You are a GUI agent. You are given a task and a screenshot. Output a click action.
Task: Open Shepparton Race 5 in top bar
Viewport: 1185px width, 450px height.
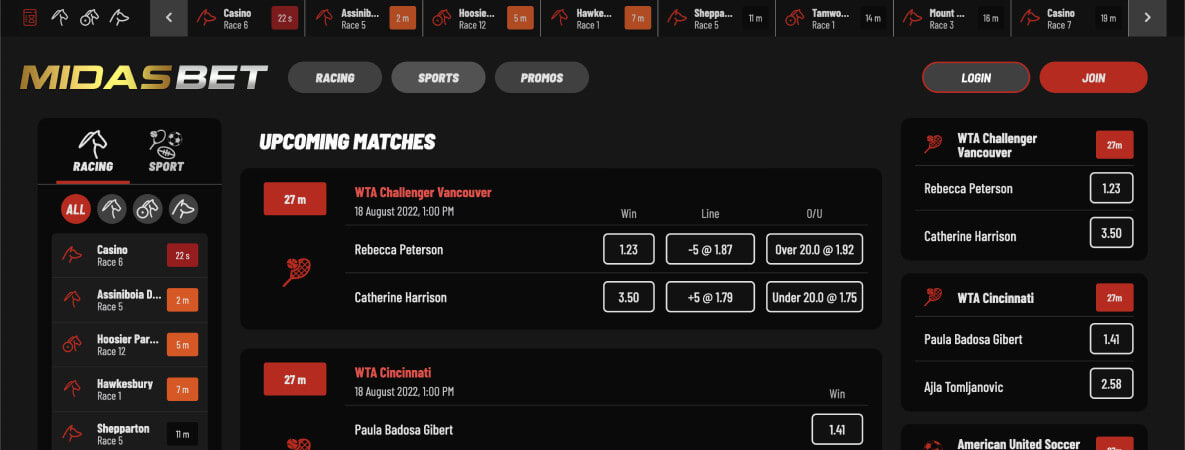(717, 18)
